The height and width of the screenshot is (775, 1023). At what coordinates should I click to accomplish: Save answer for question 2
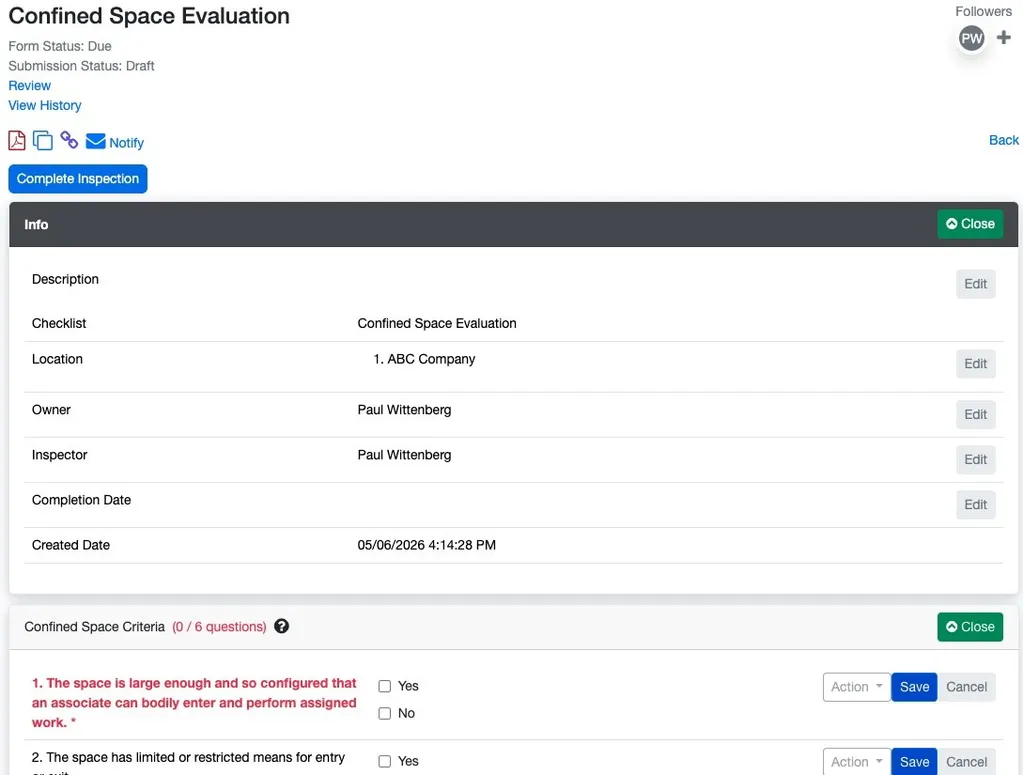coord(914,761)
